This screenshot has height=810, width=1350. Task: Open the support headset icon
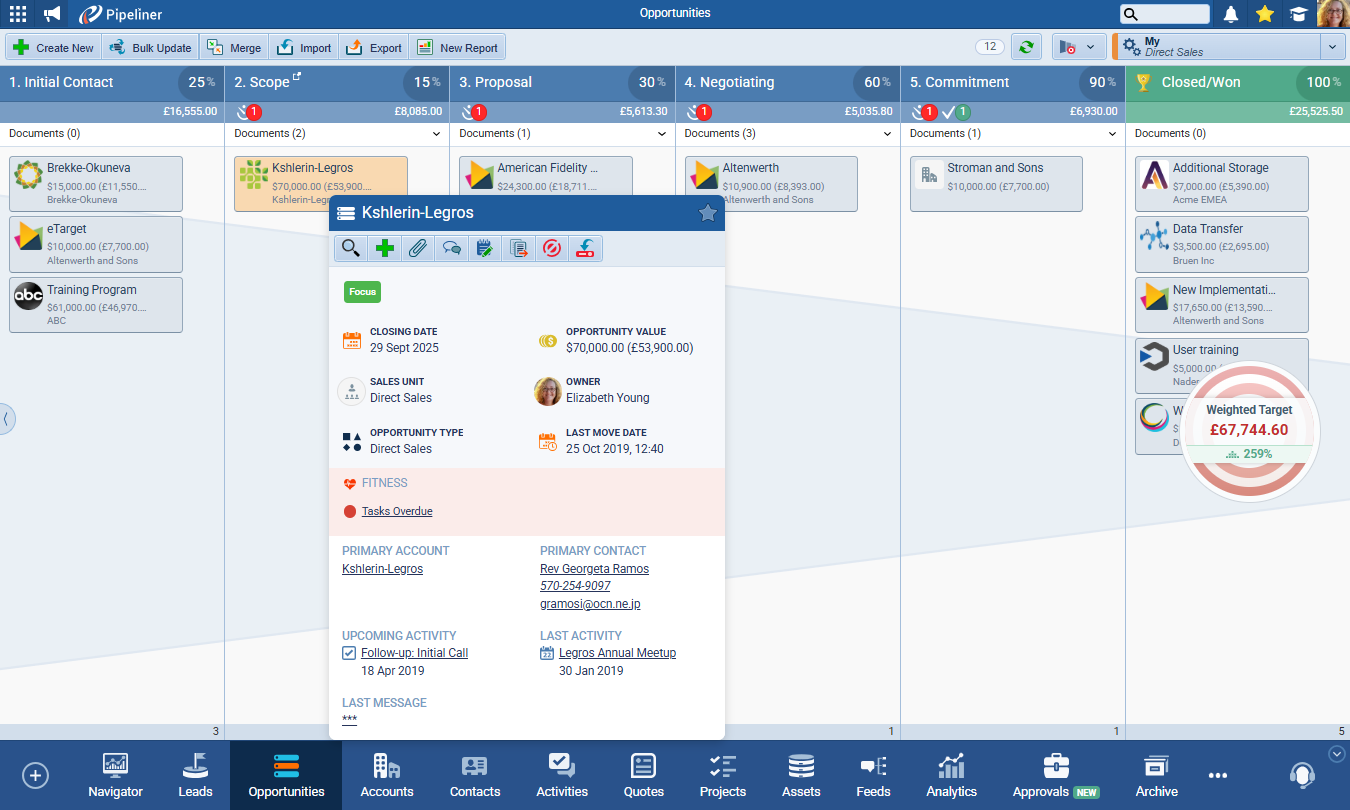(x=1302, y=775)
